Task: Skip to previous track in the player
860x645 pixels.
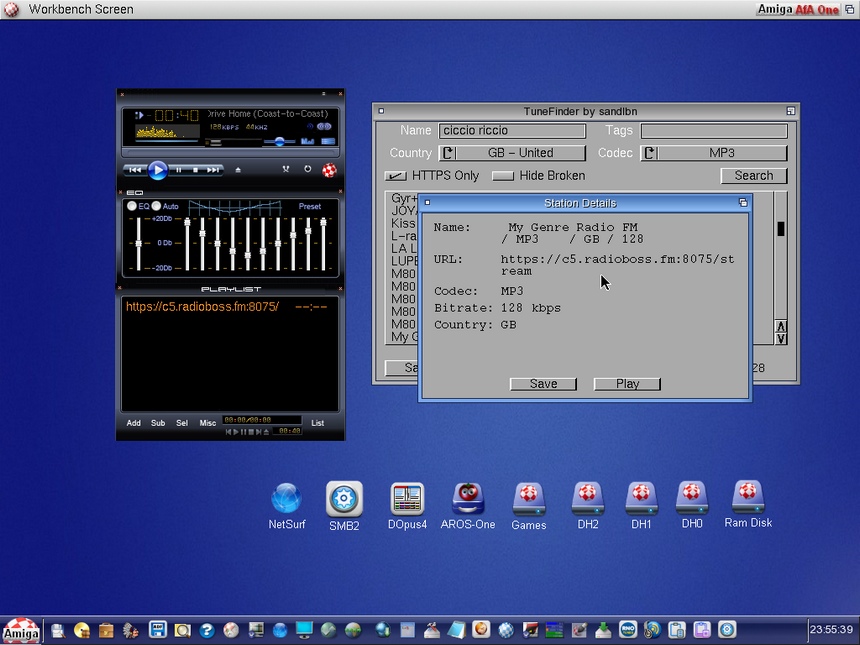Action: click(x=134, y=170)
